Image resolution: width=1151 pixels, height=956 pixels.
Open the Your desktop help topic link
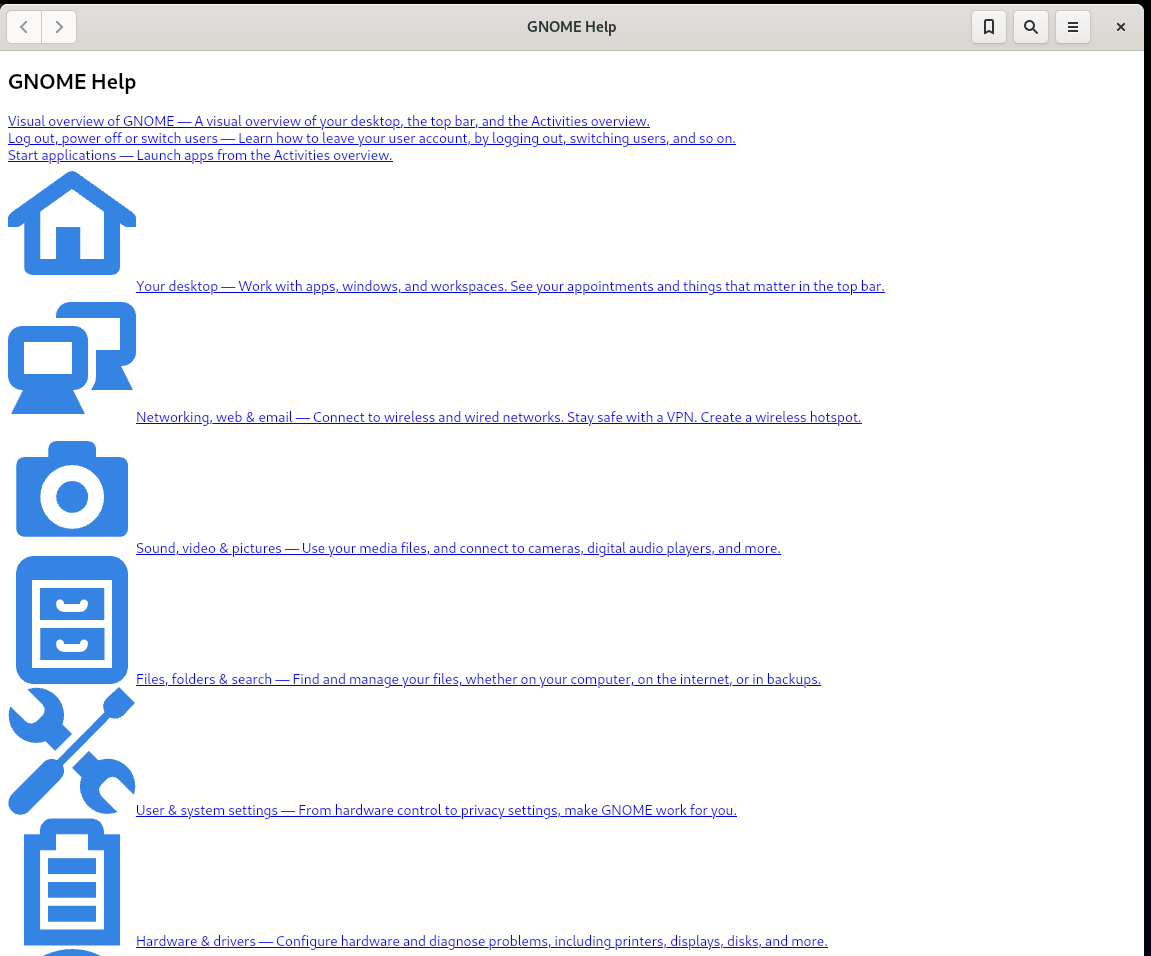(510, 286)
